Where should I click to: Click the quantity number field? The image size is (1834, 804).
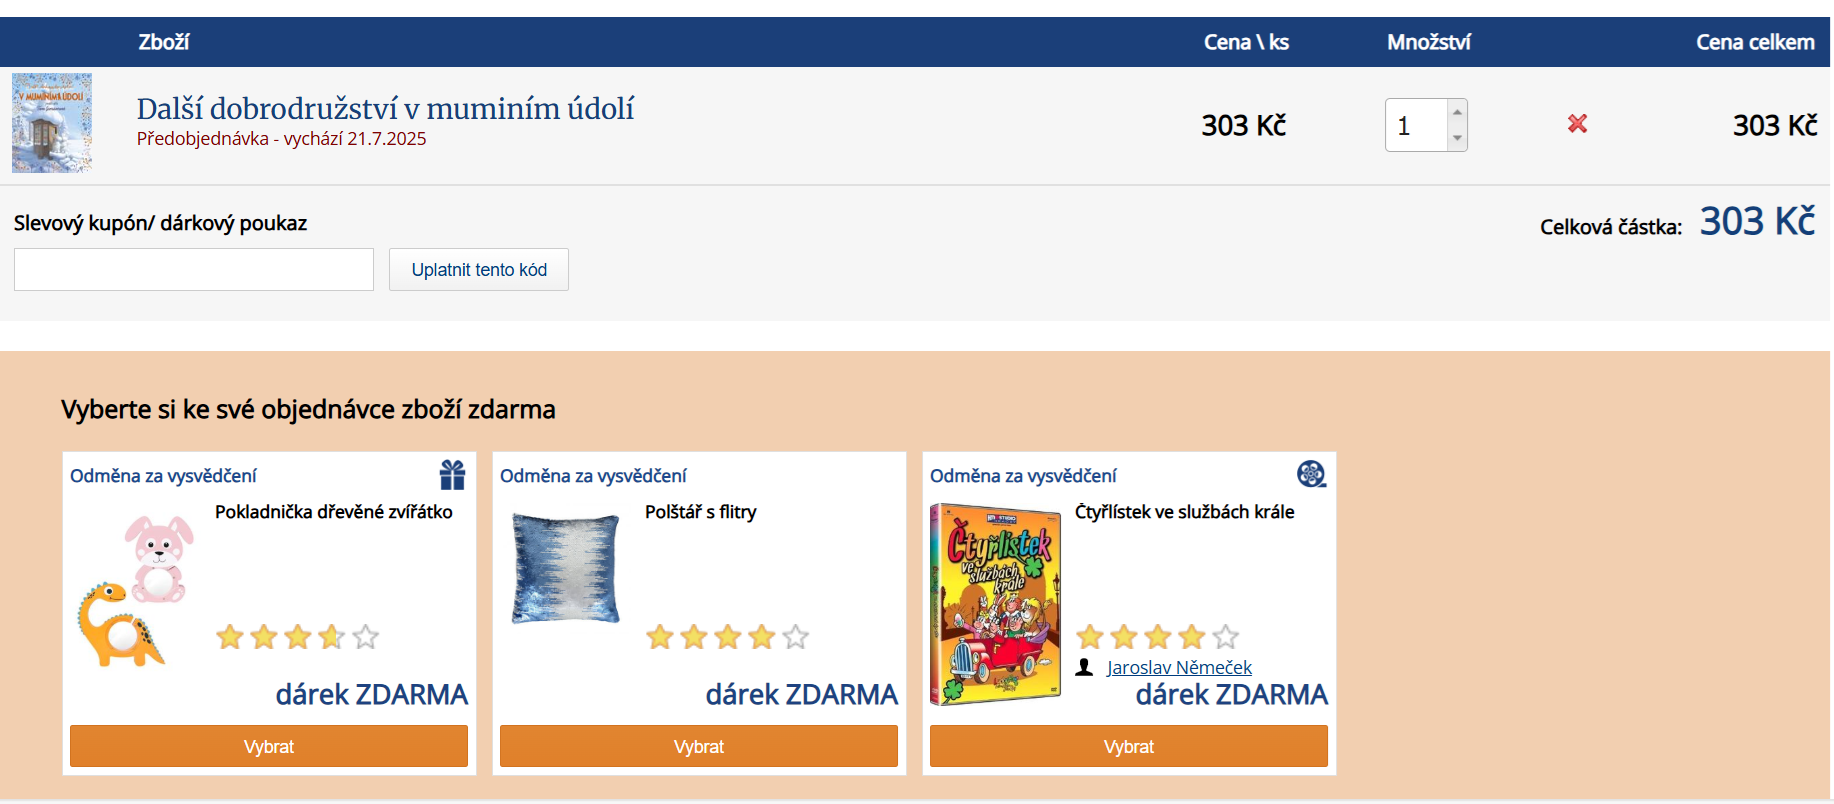coord(1416,126)
